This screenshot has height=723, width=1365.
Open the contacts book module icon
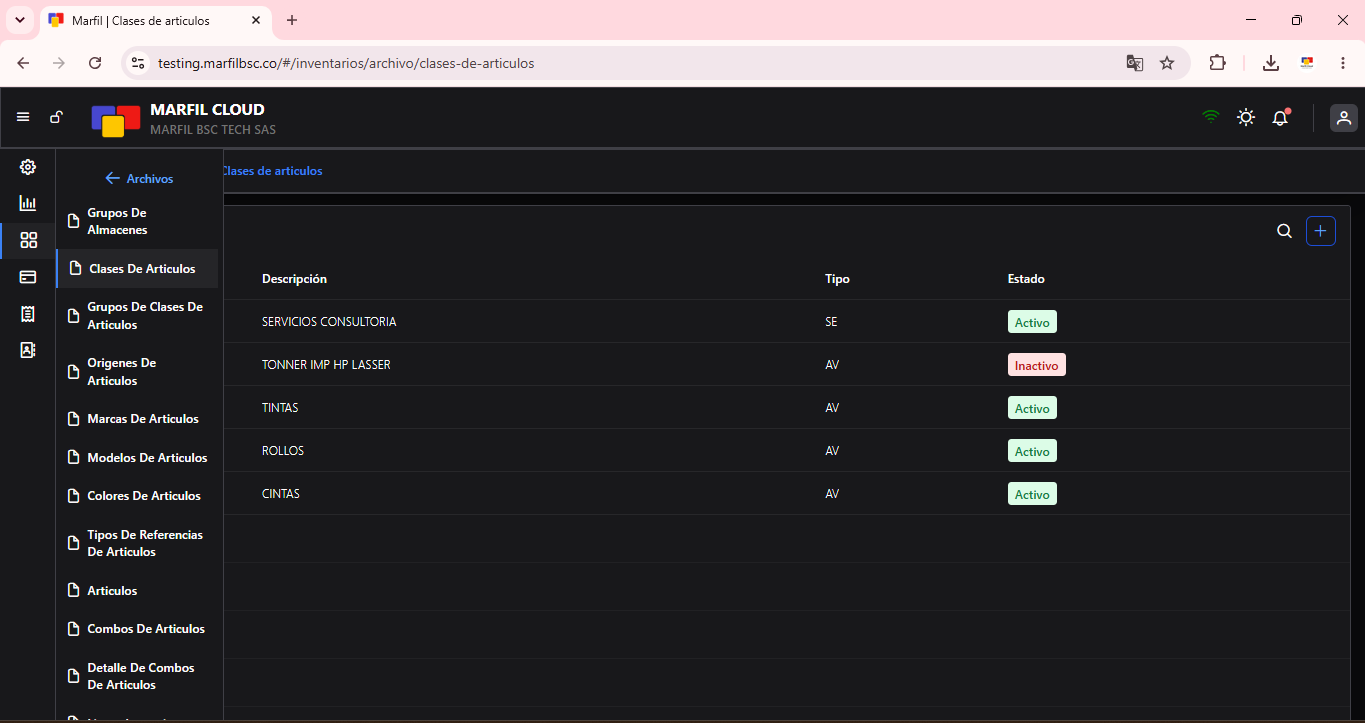coord(28,350)
